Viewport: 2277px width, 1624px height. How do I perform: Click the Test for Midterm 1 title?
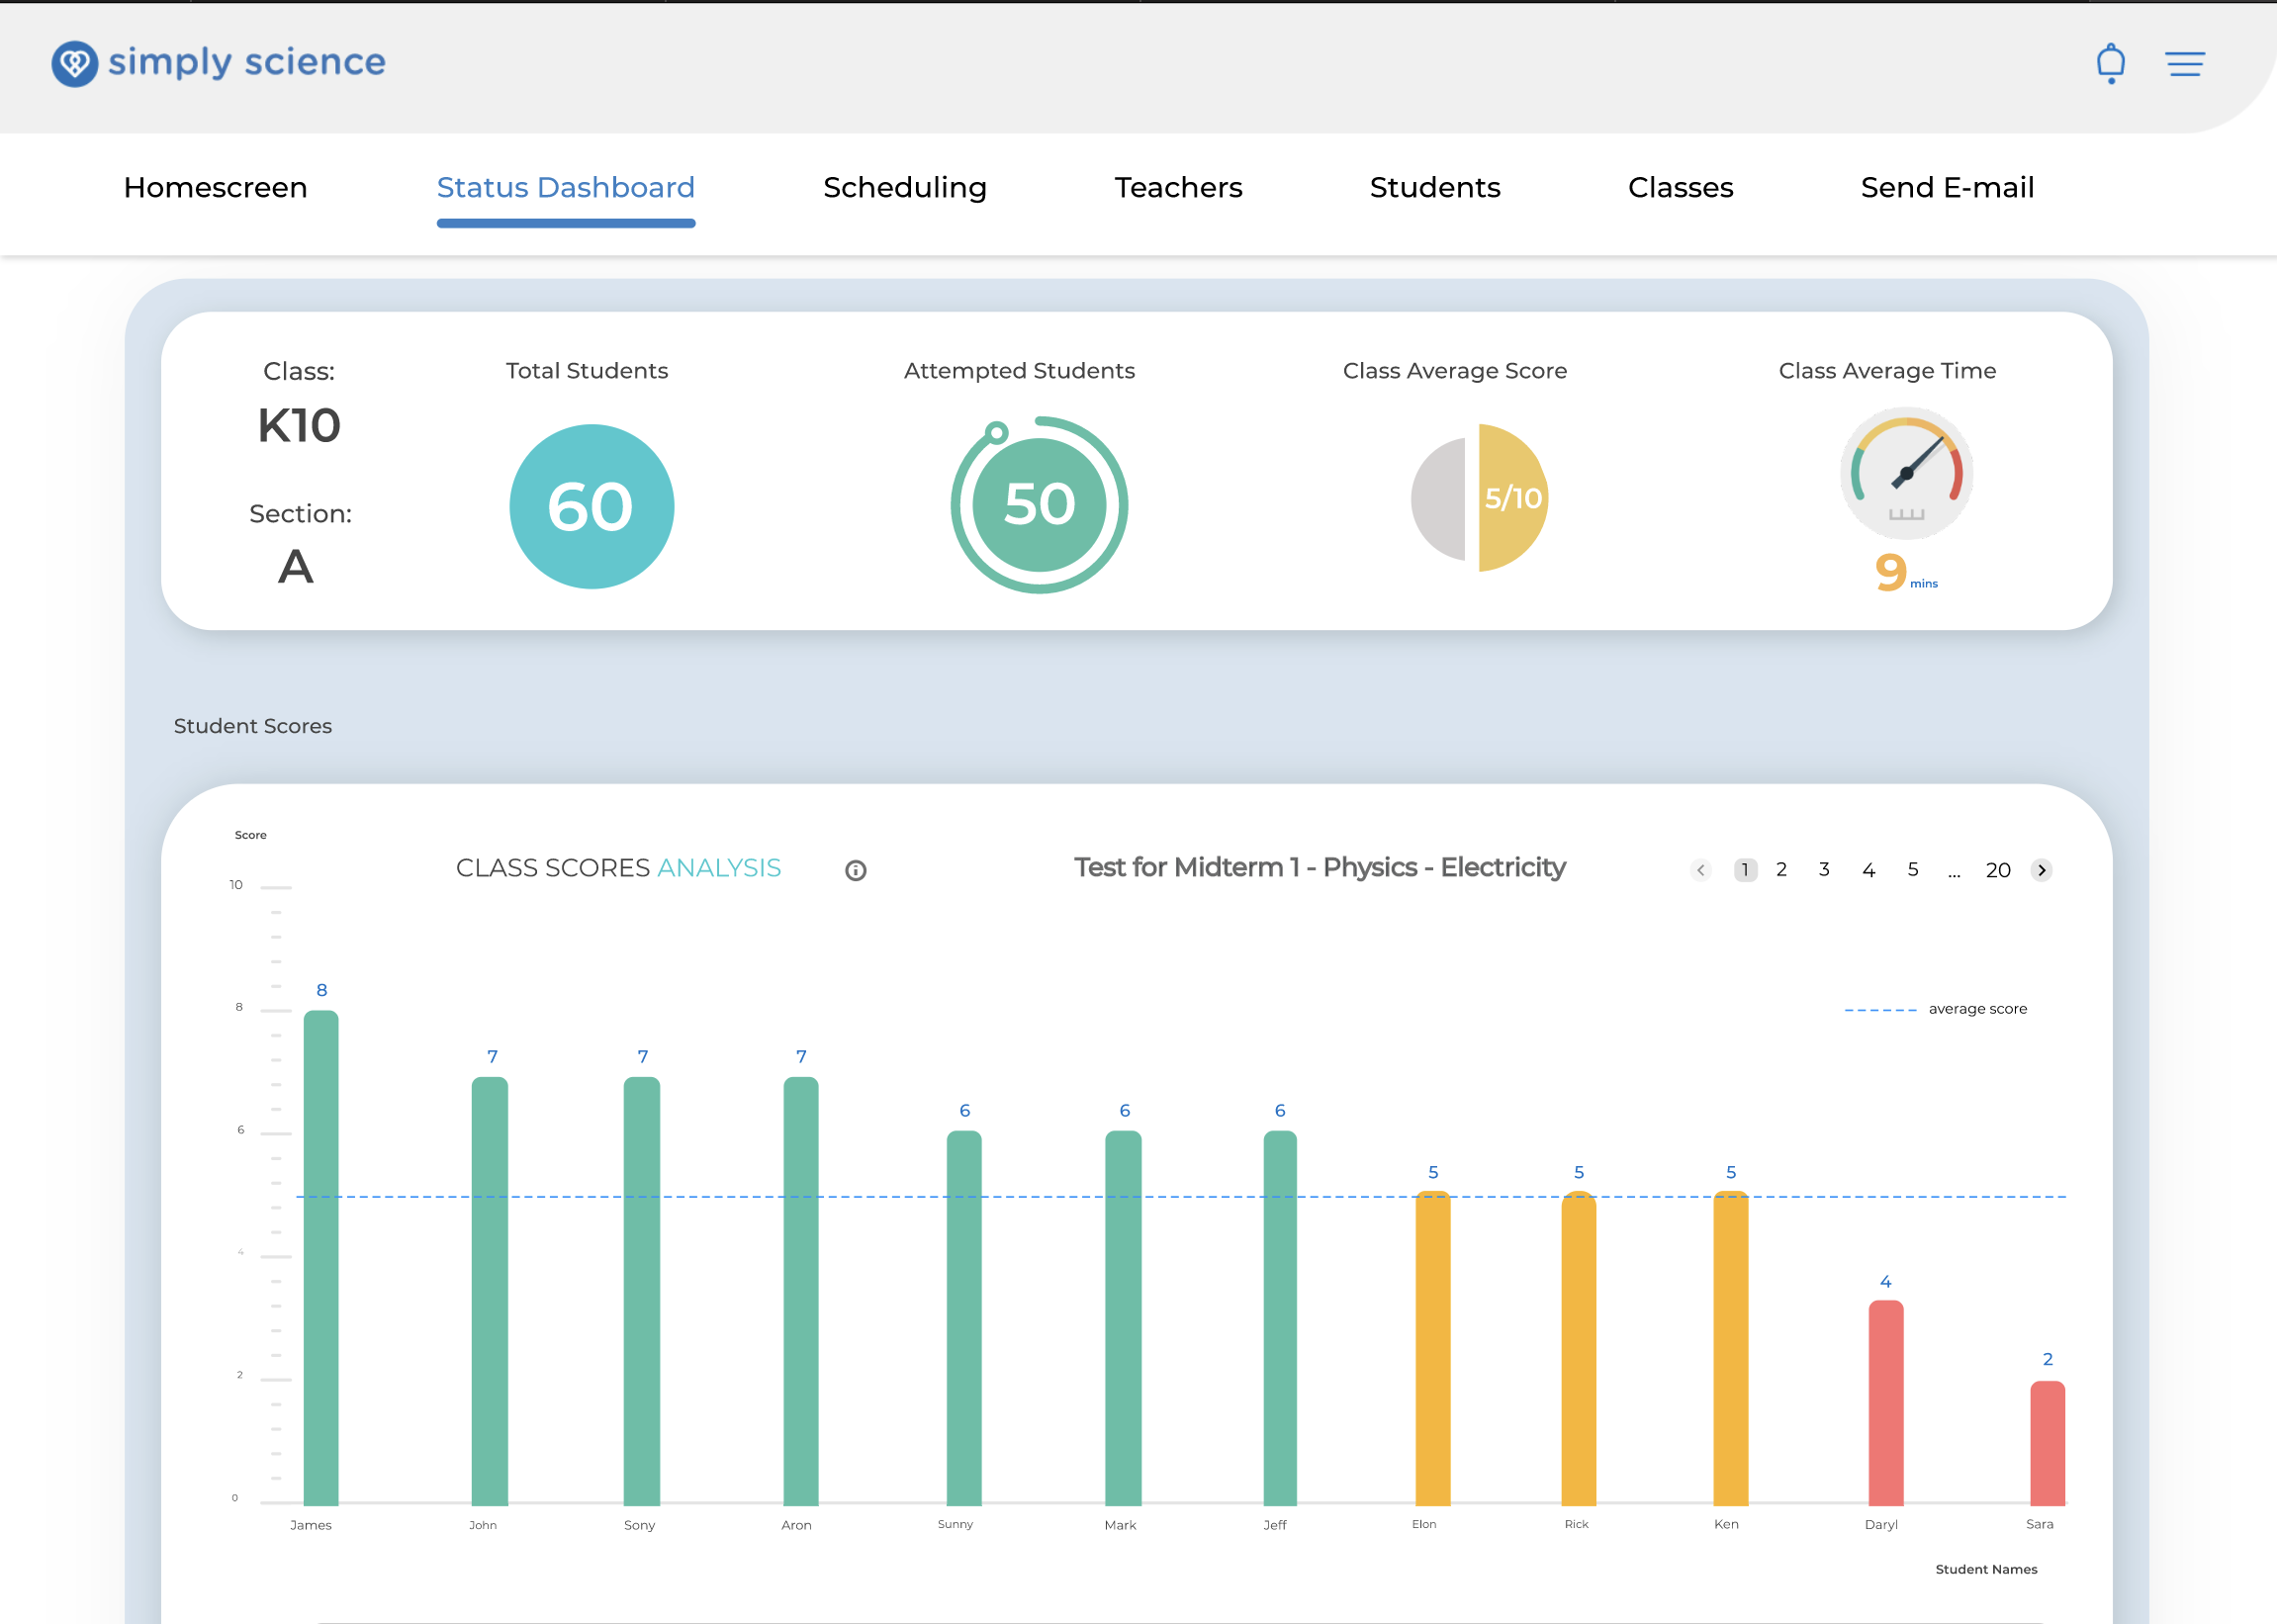pos(1319,867)
